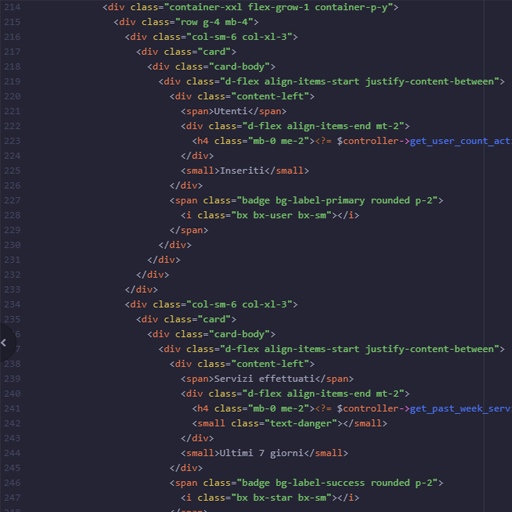Place cursor in 'Utenti' span text
Viewport: 512px width, 512px height.
231,111
